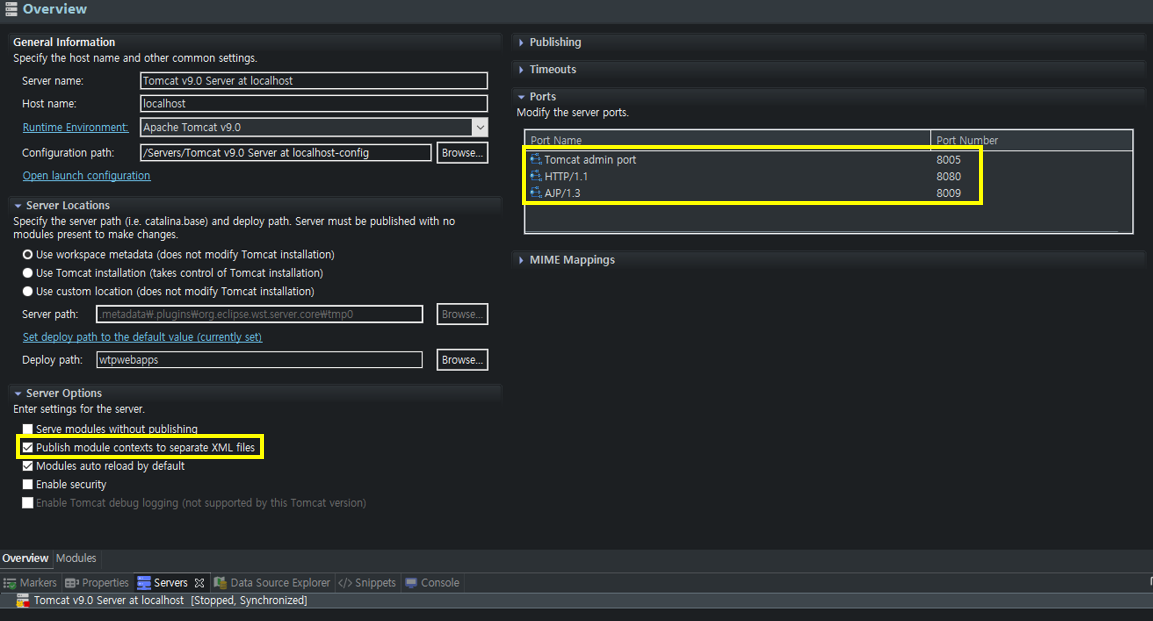Focus the Server name field
Viewport: 1153px width, 621px height.
click(x=314, y=81)
